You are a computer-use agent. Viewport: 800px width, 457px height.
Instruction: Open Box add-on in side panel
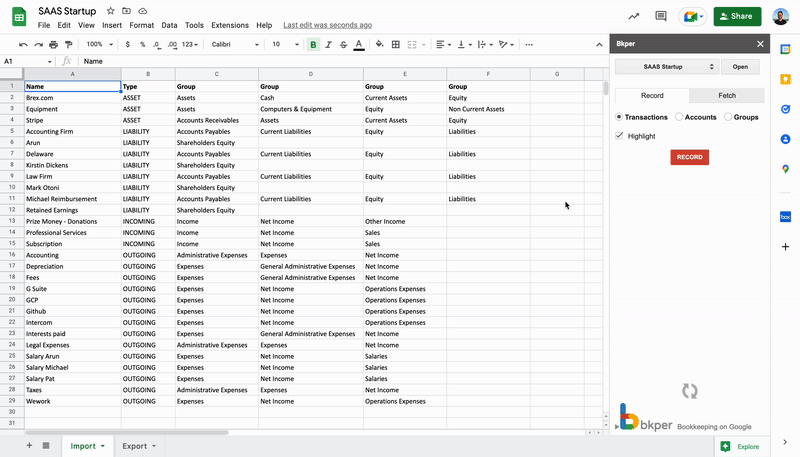coord(785,217)
